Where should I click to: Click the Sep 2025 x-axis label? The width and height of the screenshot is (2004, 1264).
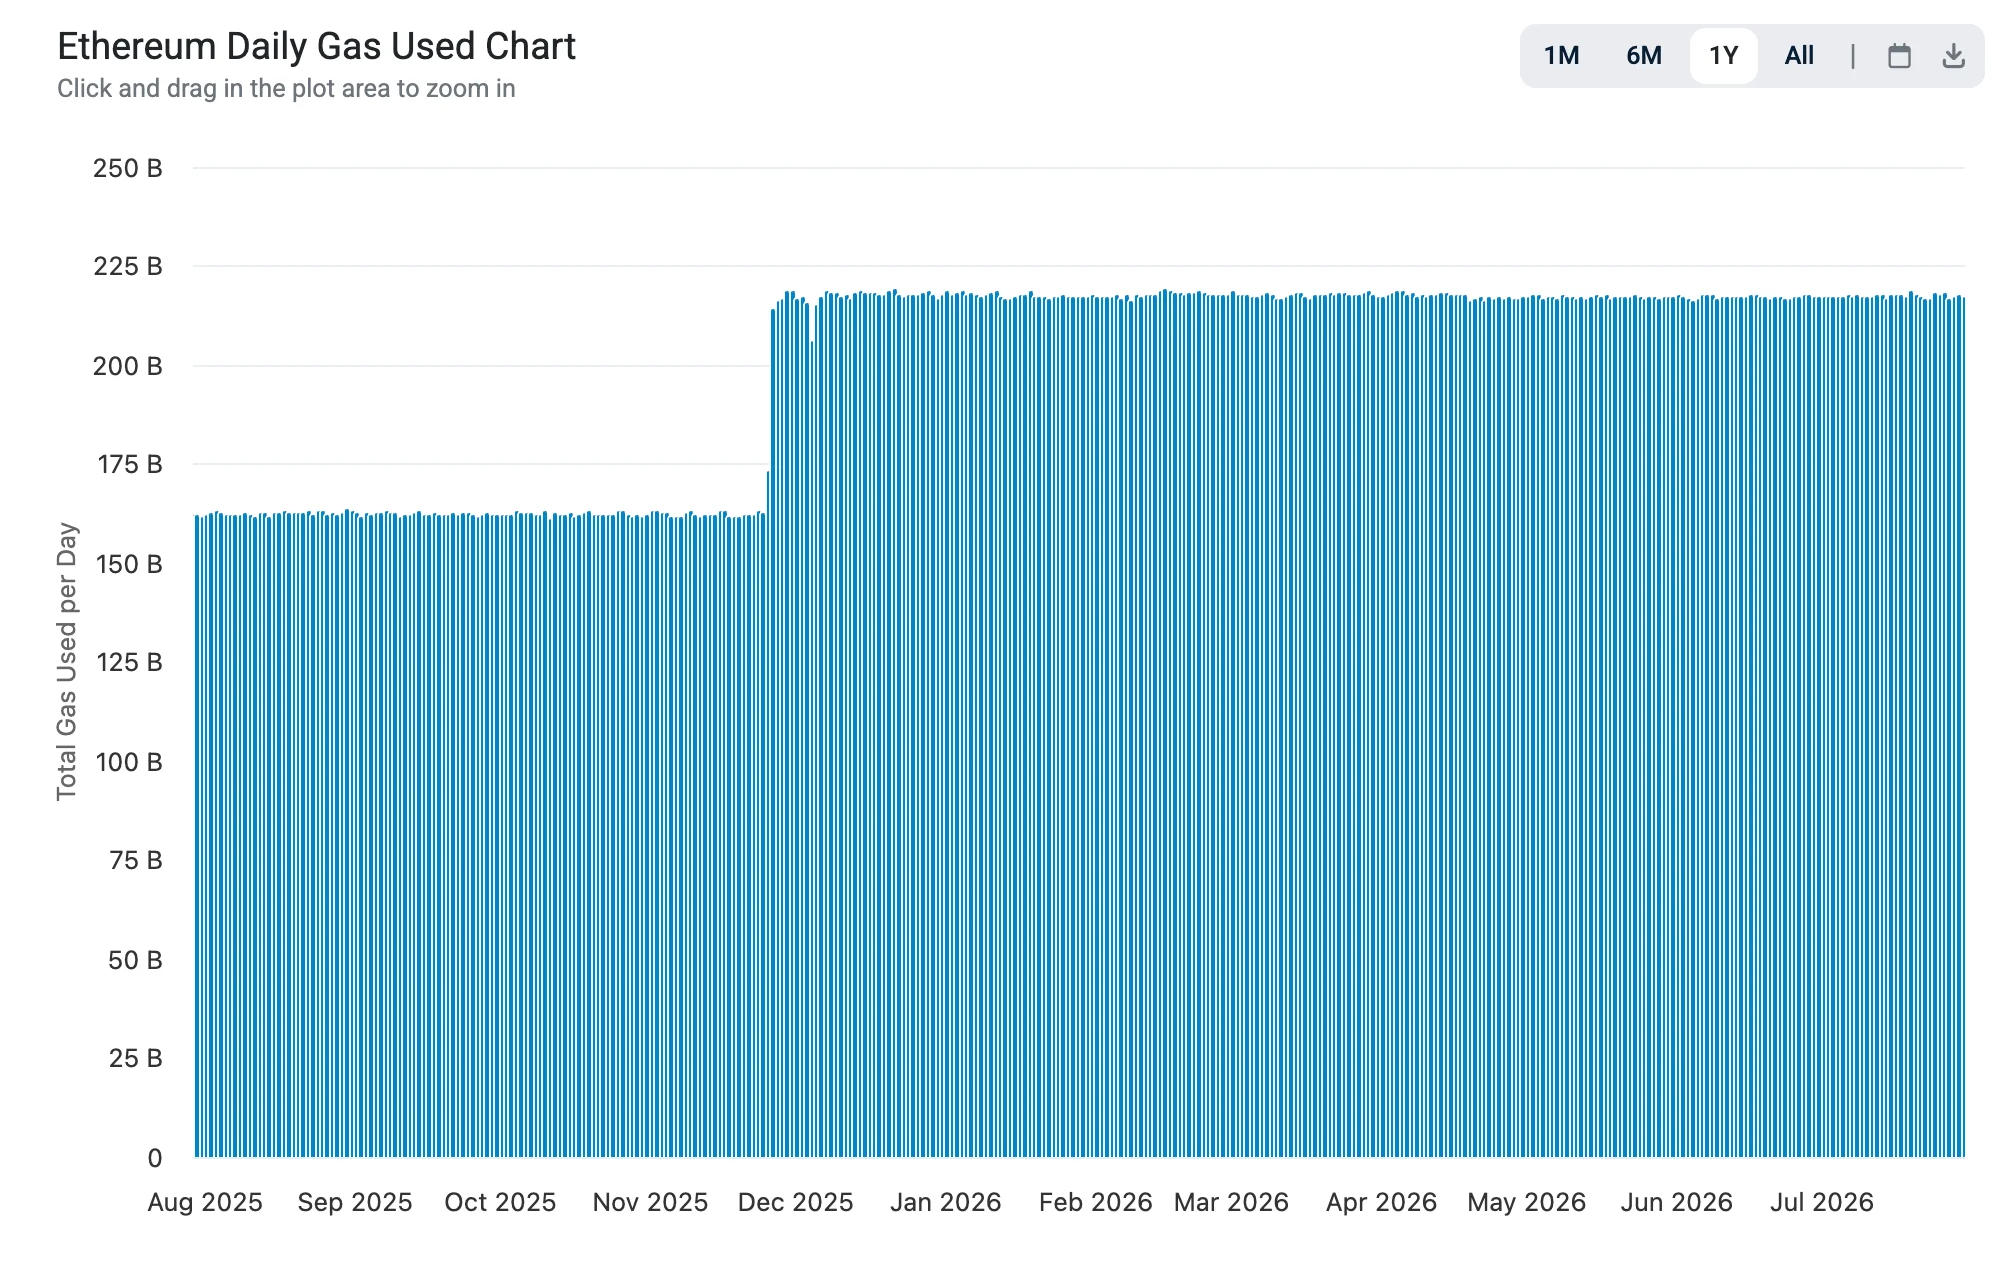pos(355,1202)
